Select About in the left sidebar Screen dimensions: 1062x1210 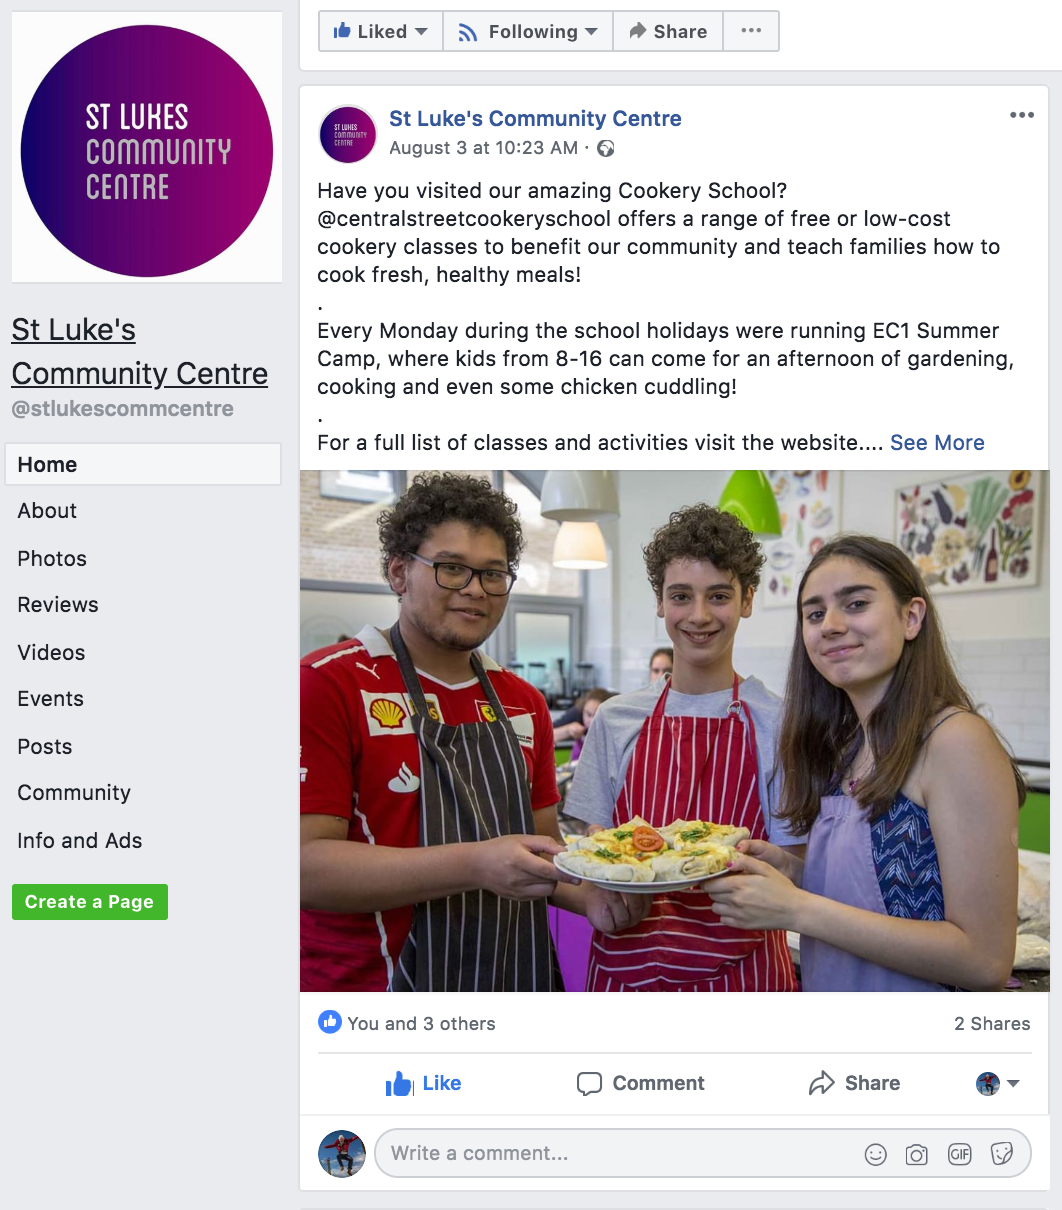pos(47,511)
